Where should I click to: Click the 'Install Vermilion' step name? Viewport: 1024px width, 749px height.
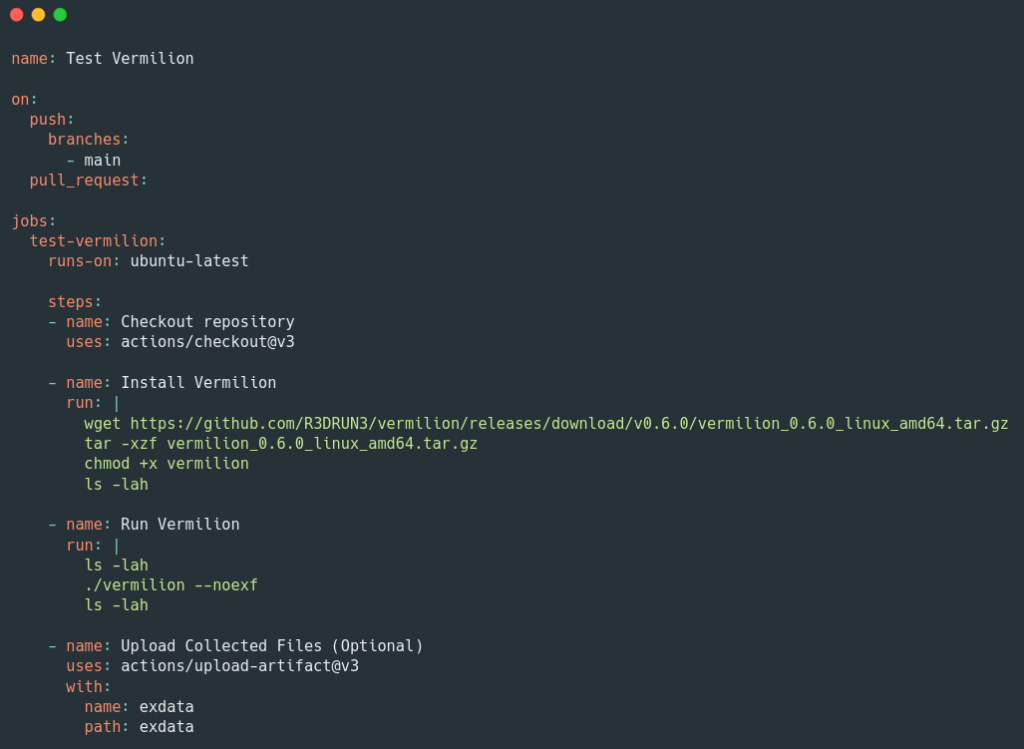point(198,382)
